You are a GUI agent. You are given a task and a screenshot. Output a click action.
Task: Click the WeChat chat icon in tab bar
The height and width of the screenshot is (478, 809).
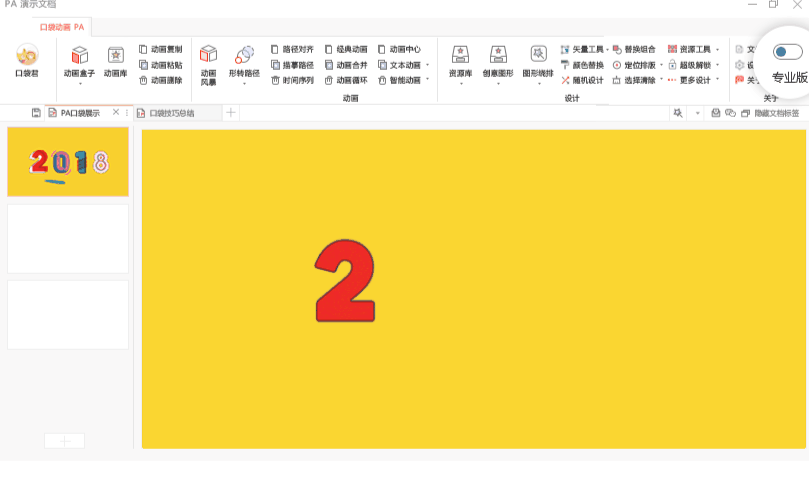tap(730, 113)
